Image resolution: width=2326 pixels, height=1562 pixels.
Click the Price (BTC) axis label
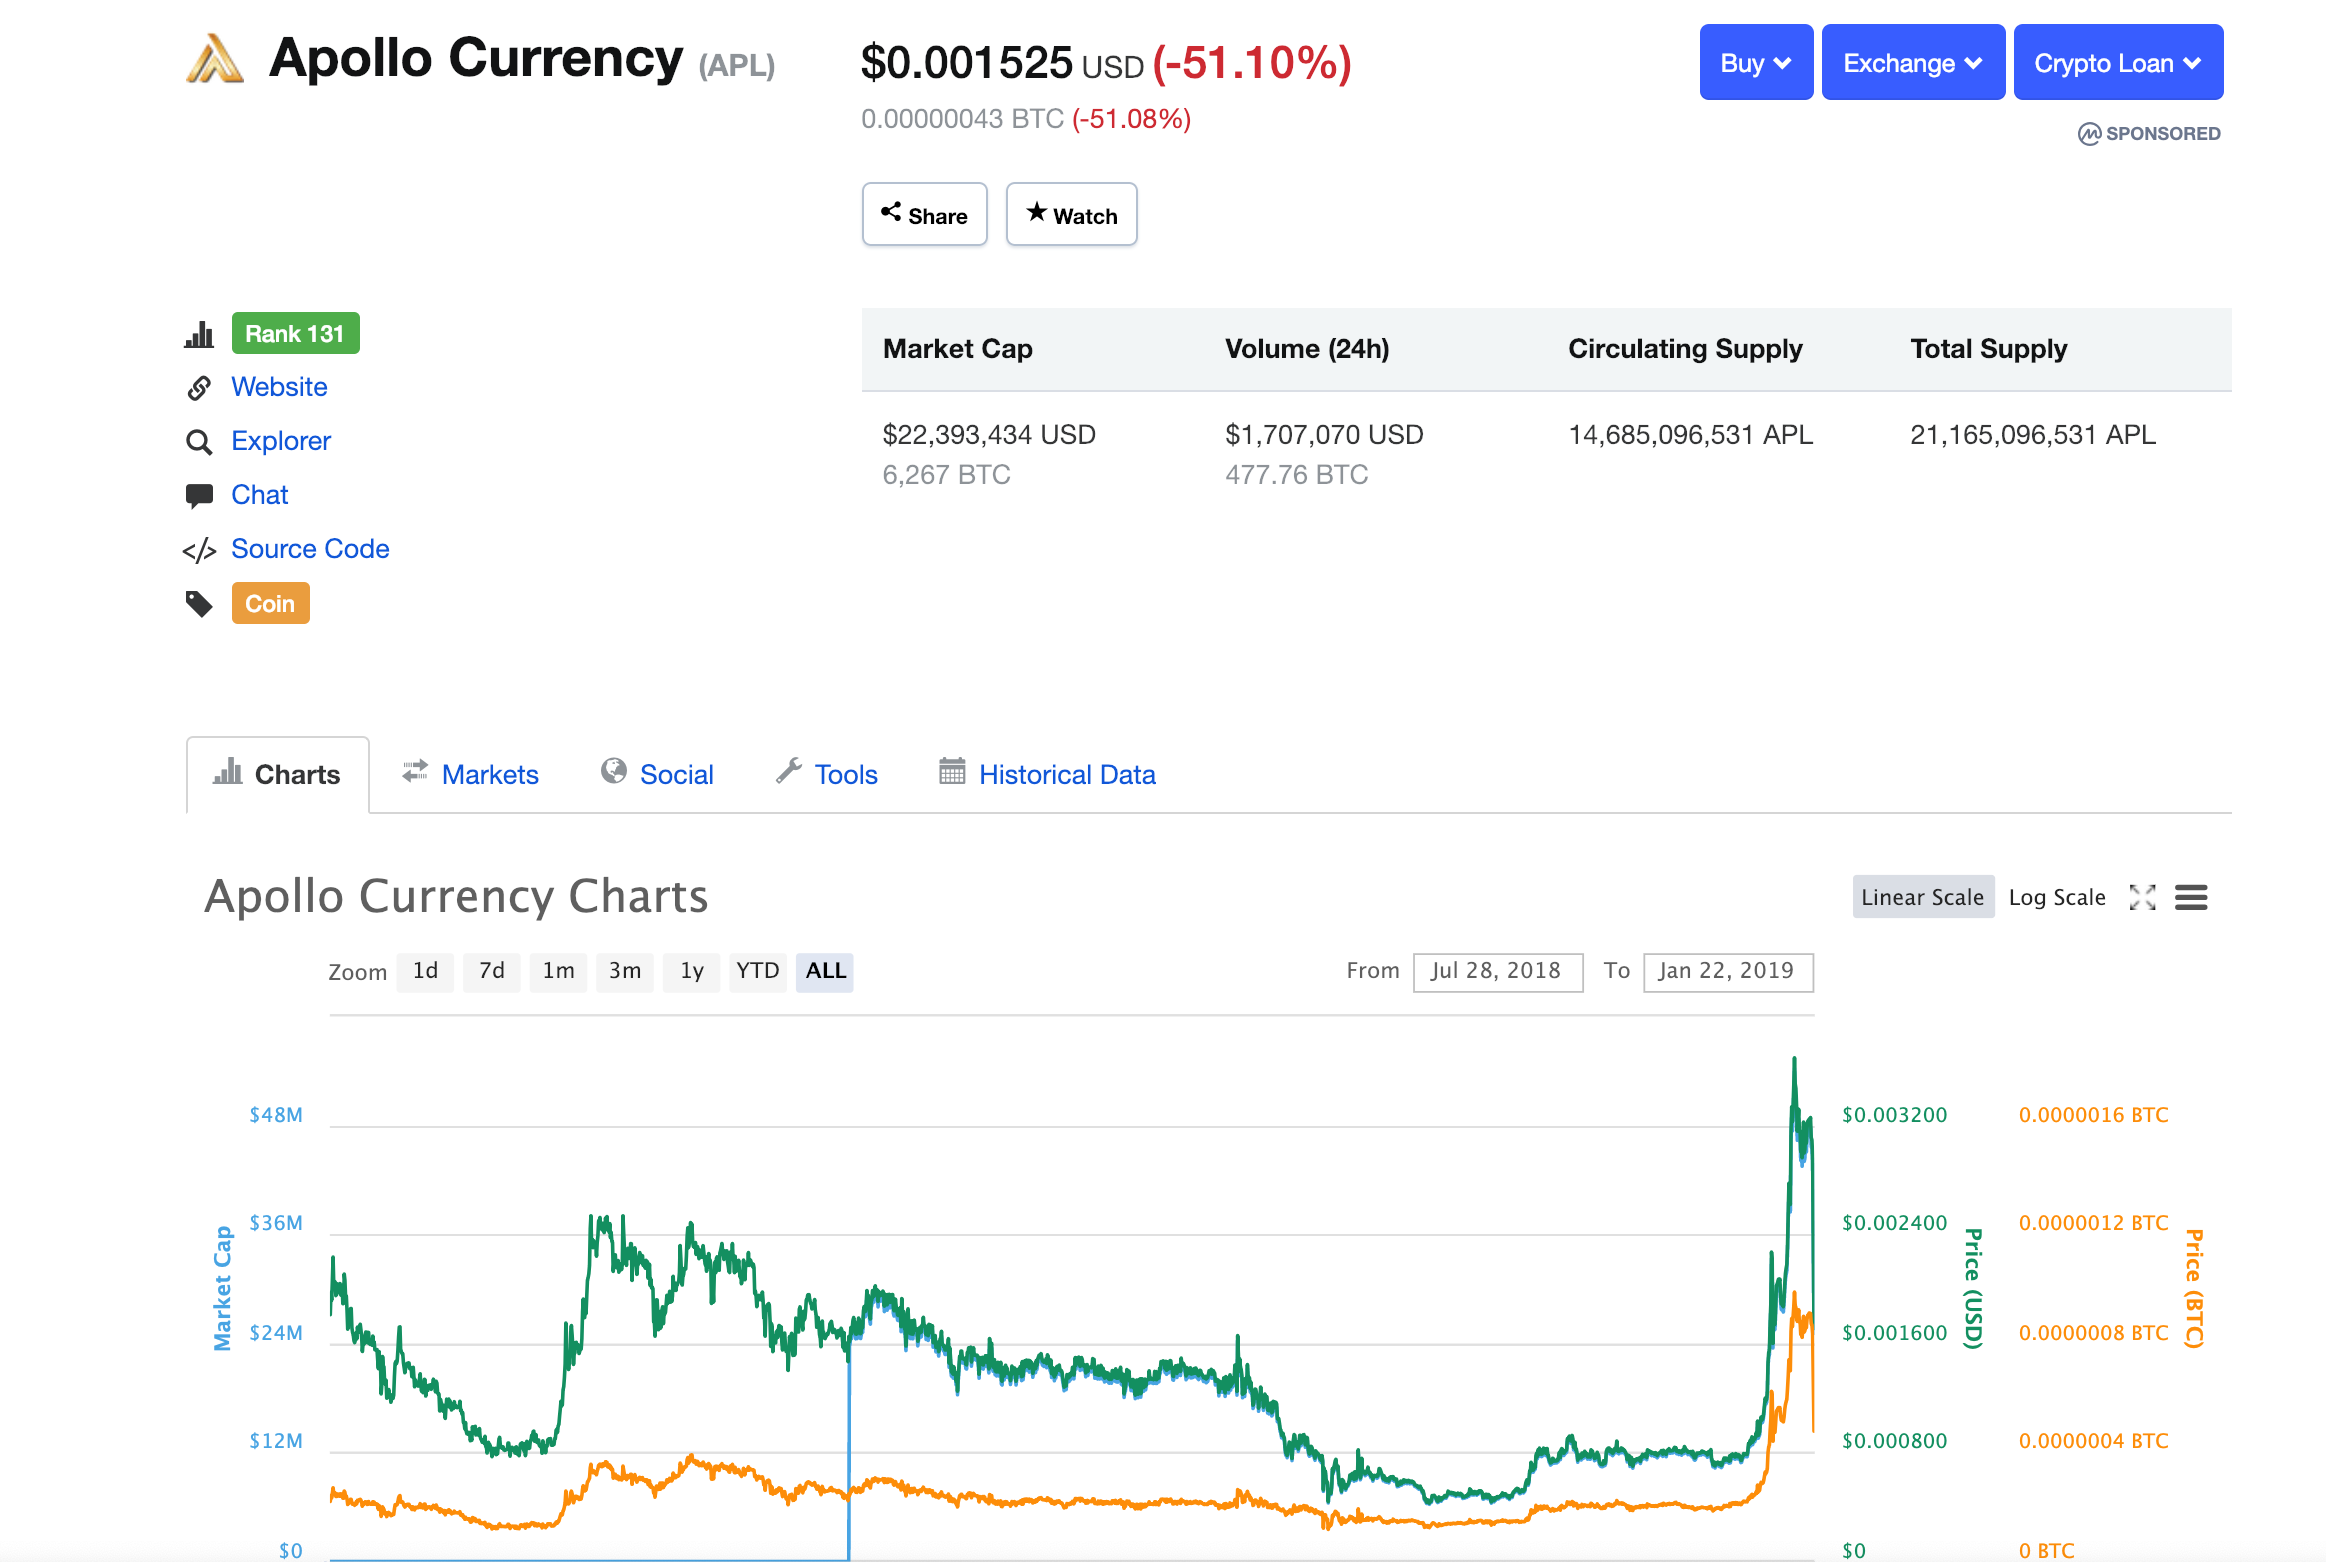2192,1288
